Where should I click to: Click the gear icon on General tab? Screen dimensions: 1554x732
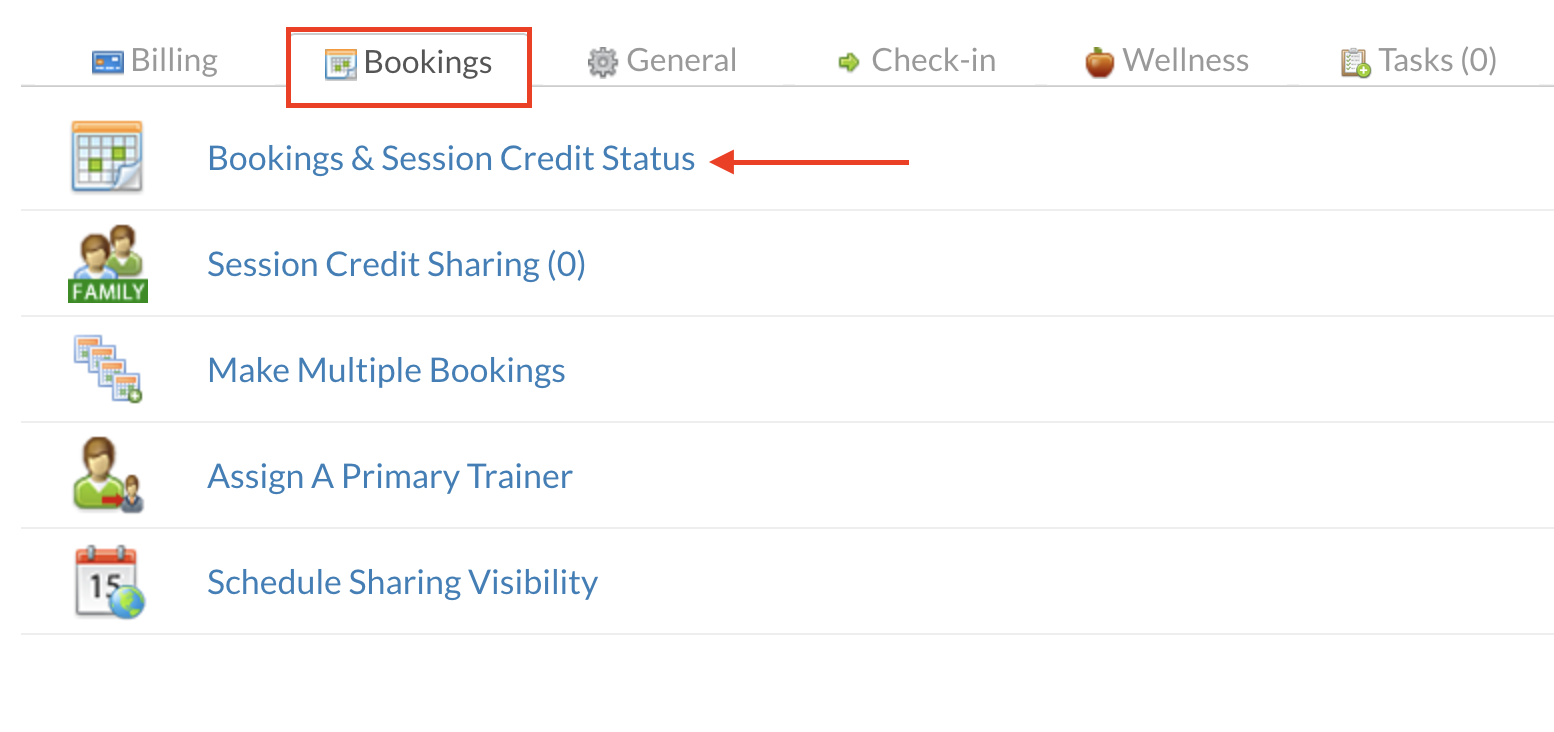[x=602, y=63]
